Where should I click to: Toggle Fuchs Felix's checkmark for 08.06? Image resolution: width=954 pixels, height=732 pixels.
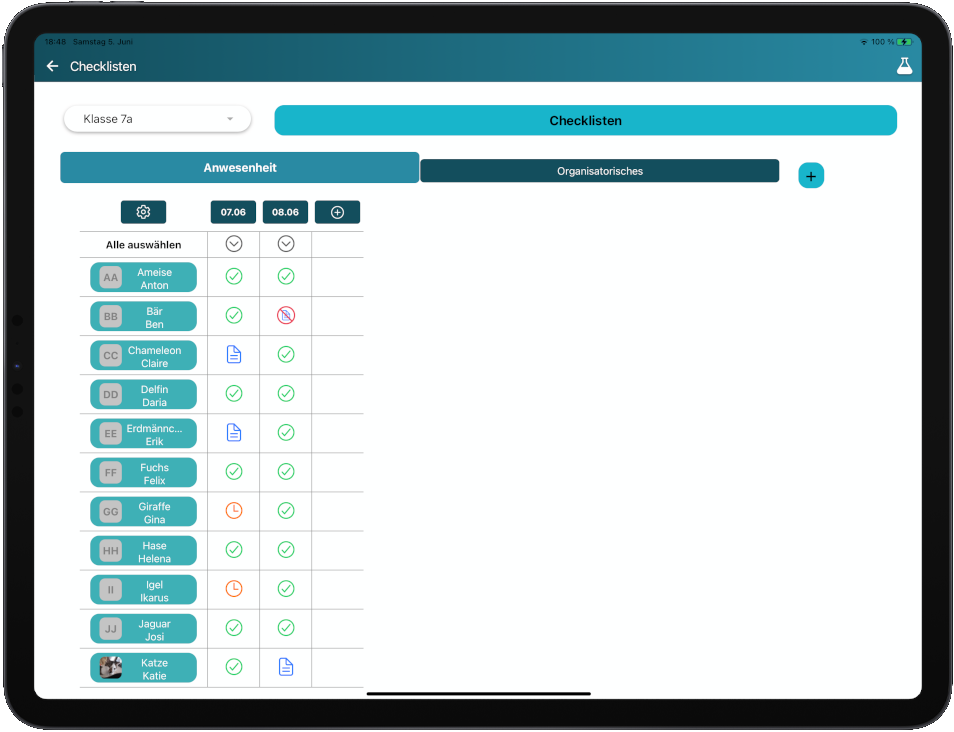pyautogui.click(x=286, y=471)
